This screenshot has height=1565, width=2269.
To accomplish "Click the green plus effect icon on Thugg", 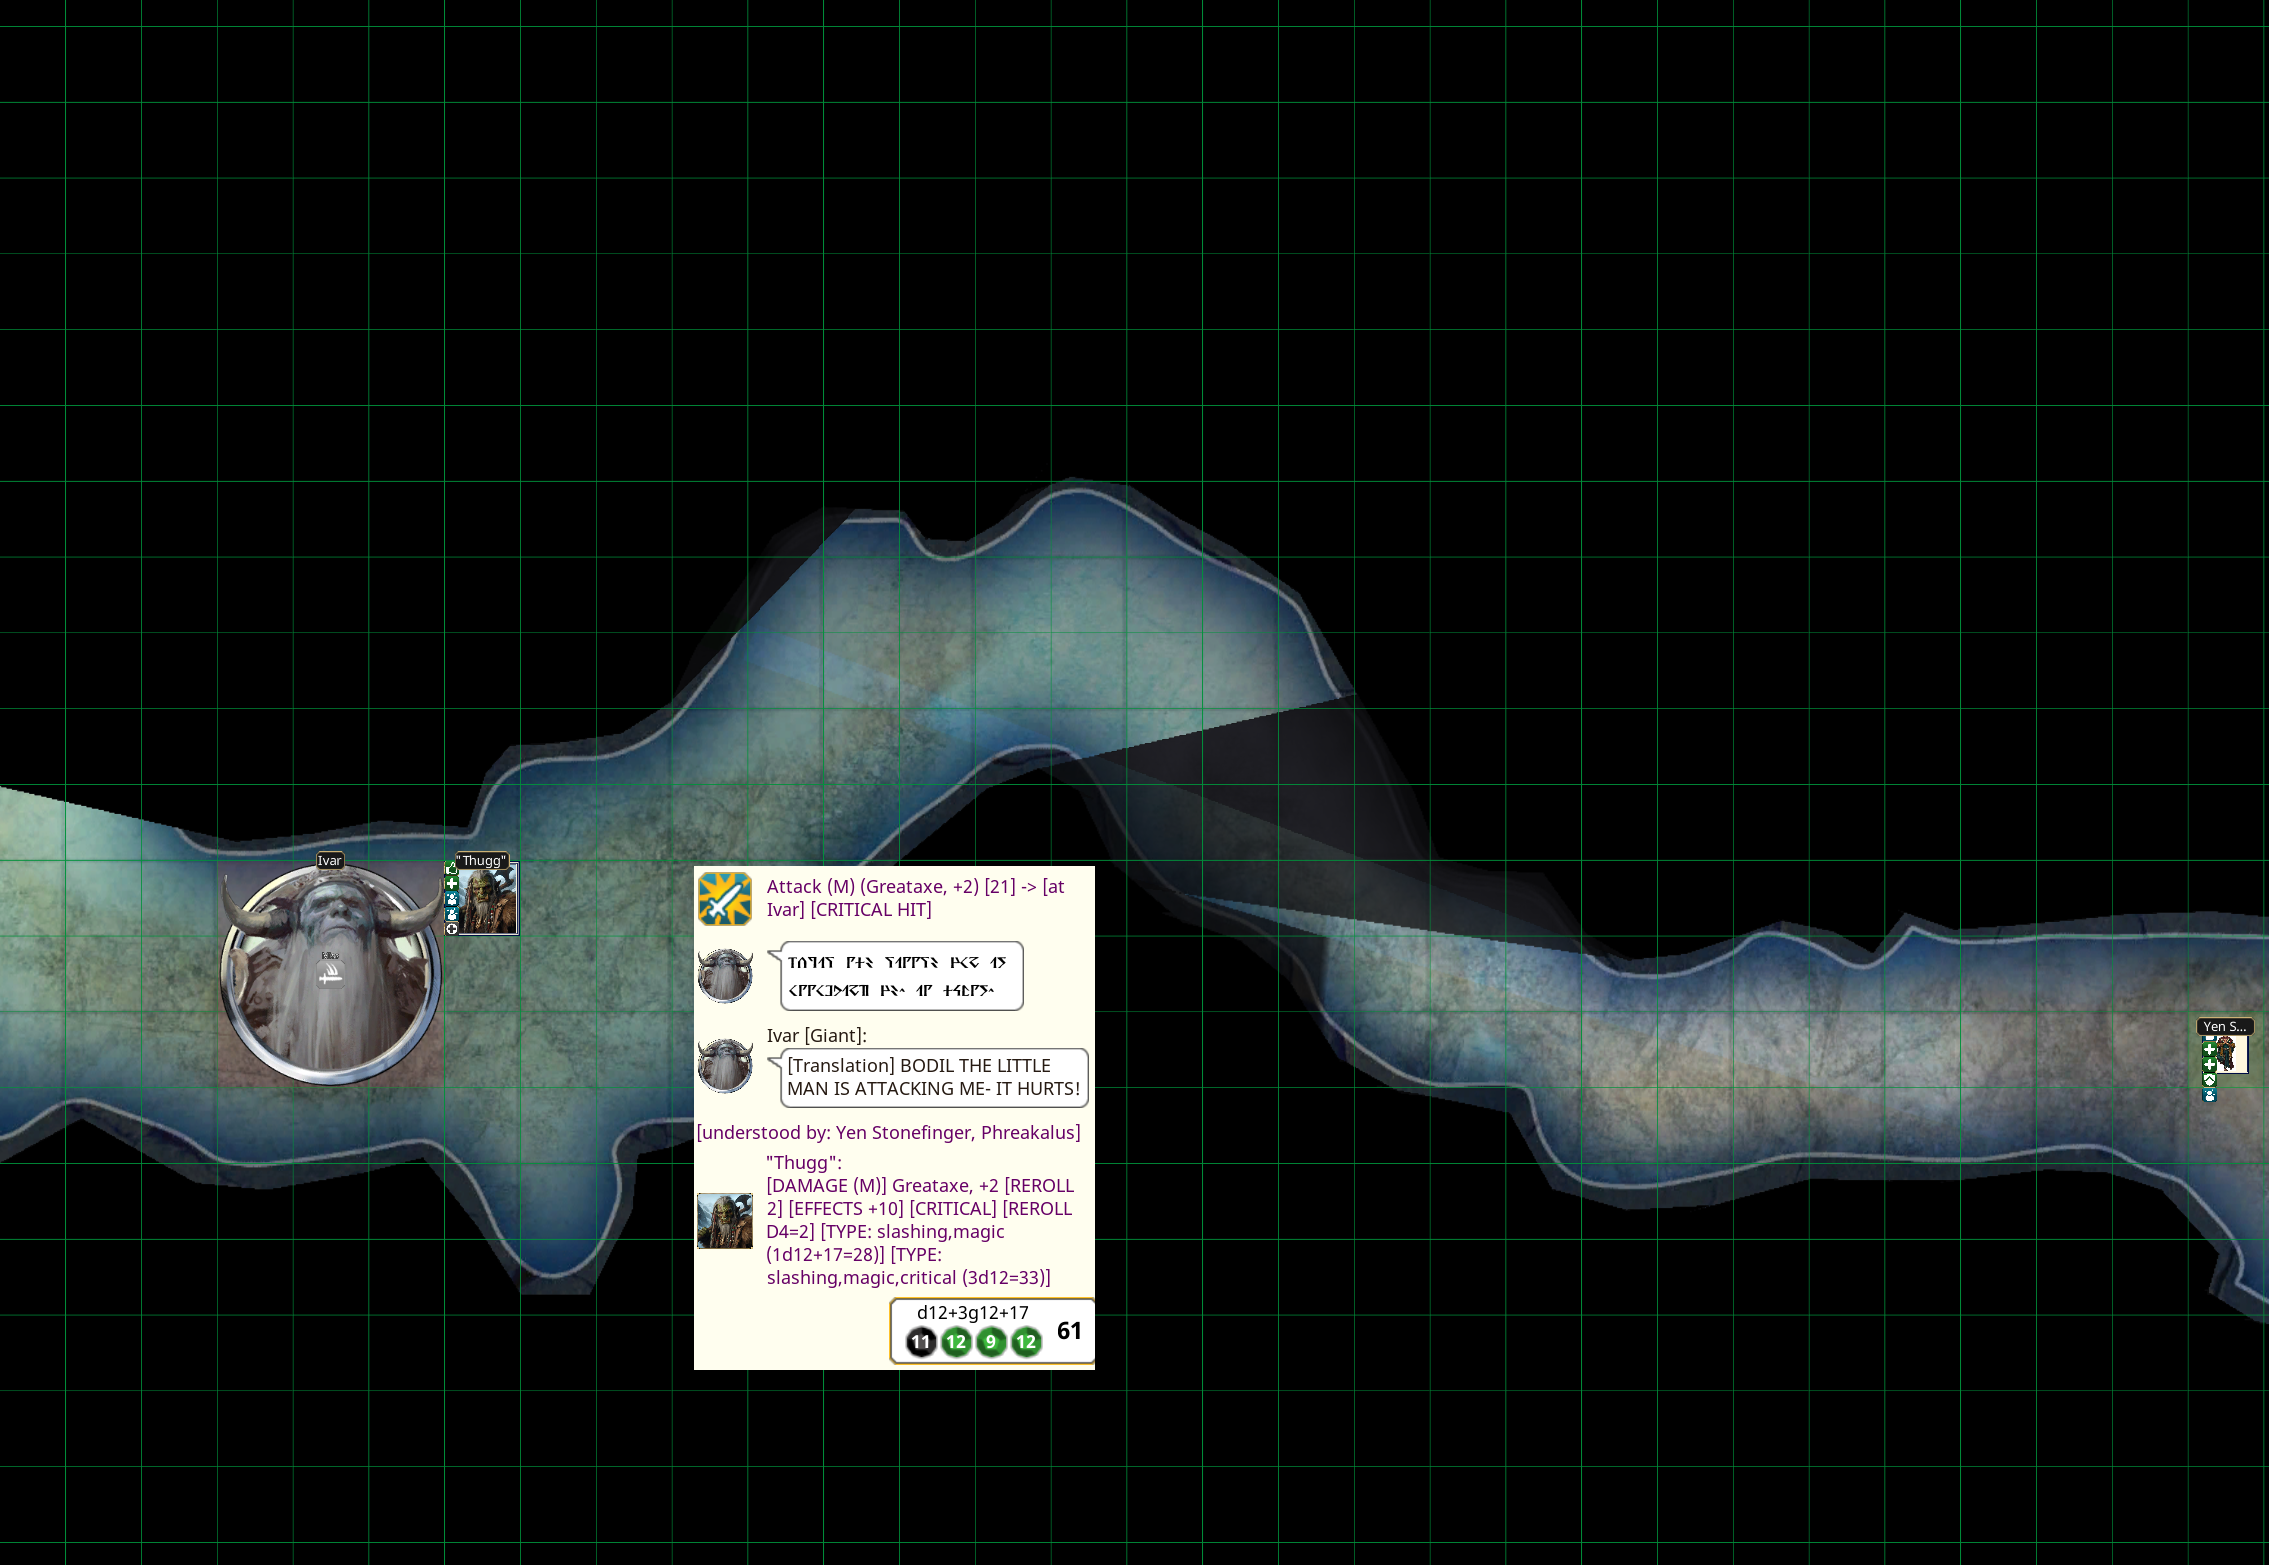I will point(451,884).
